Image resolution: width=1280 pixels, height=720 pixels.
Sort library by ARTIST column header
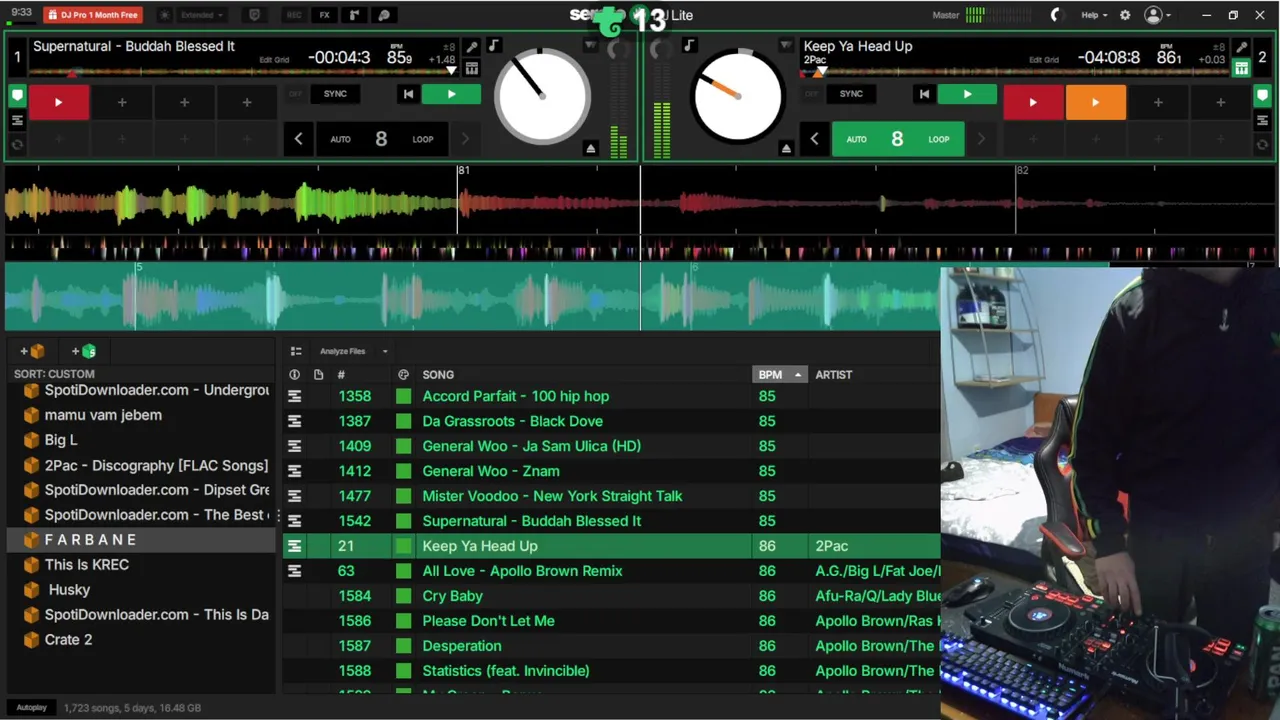click(834, 375)
